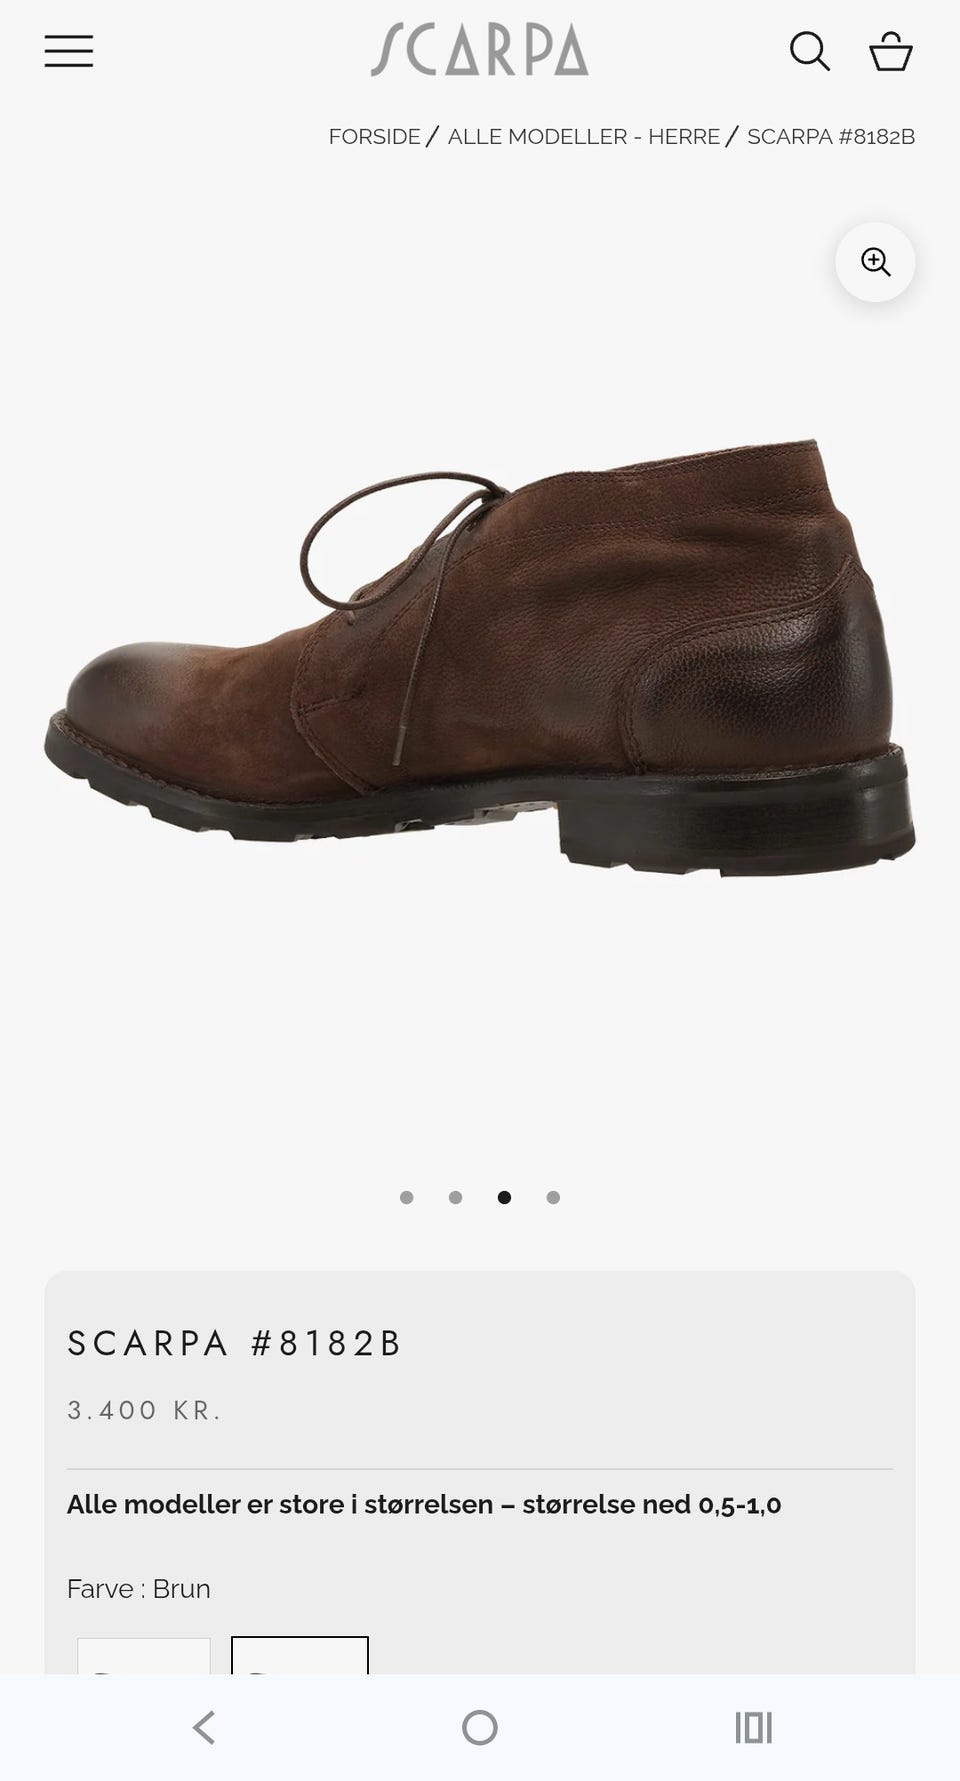Zoom into the product image
Image resolution: width=960 pixels, height=1781 pixels.
coord(875,262)
